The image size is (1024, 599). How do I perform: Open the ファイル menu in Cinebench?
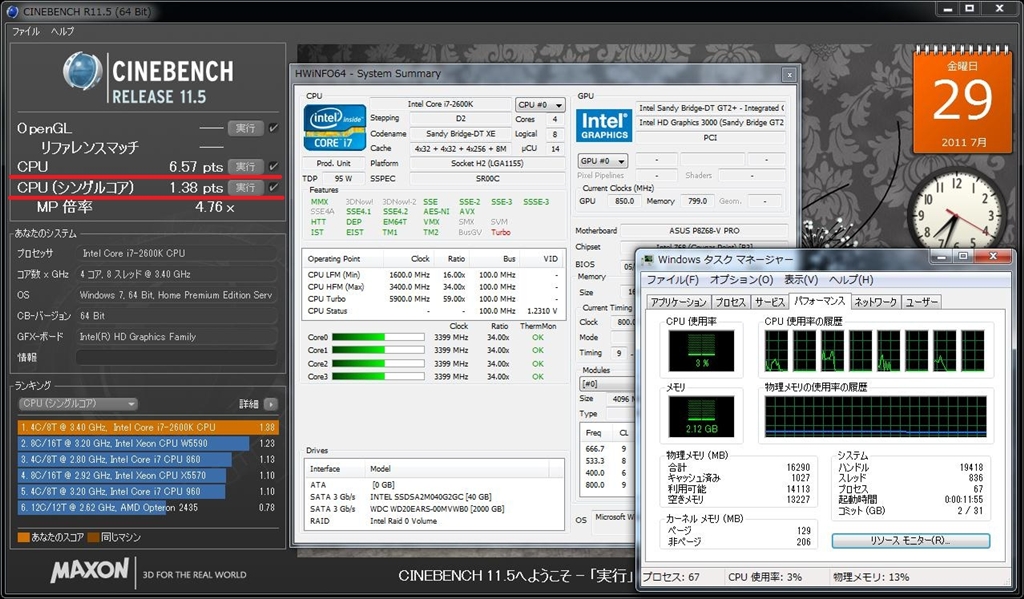[26, 31]
